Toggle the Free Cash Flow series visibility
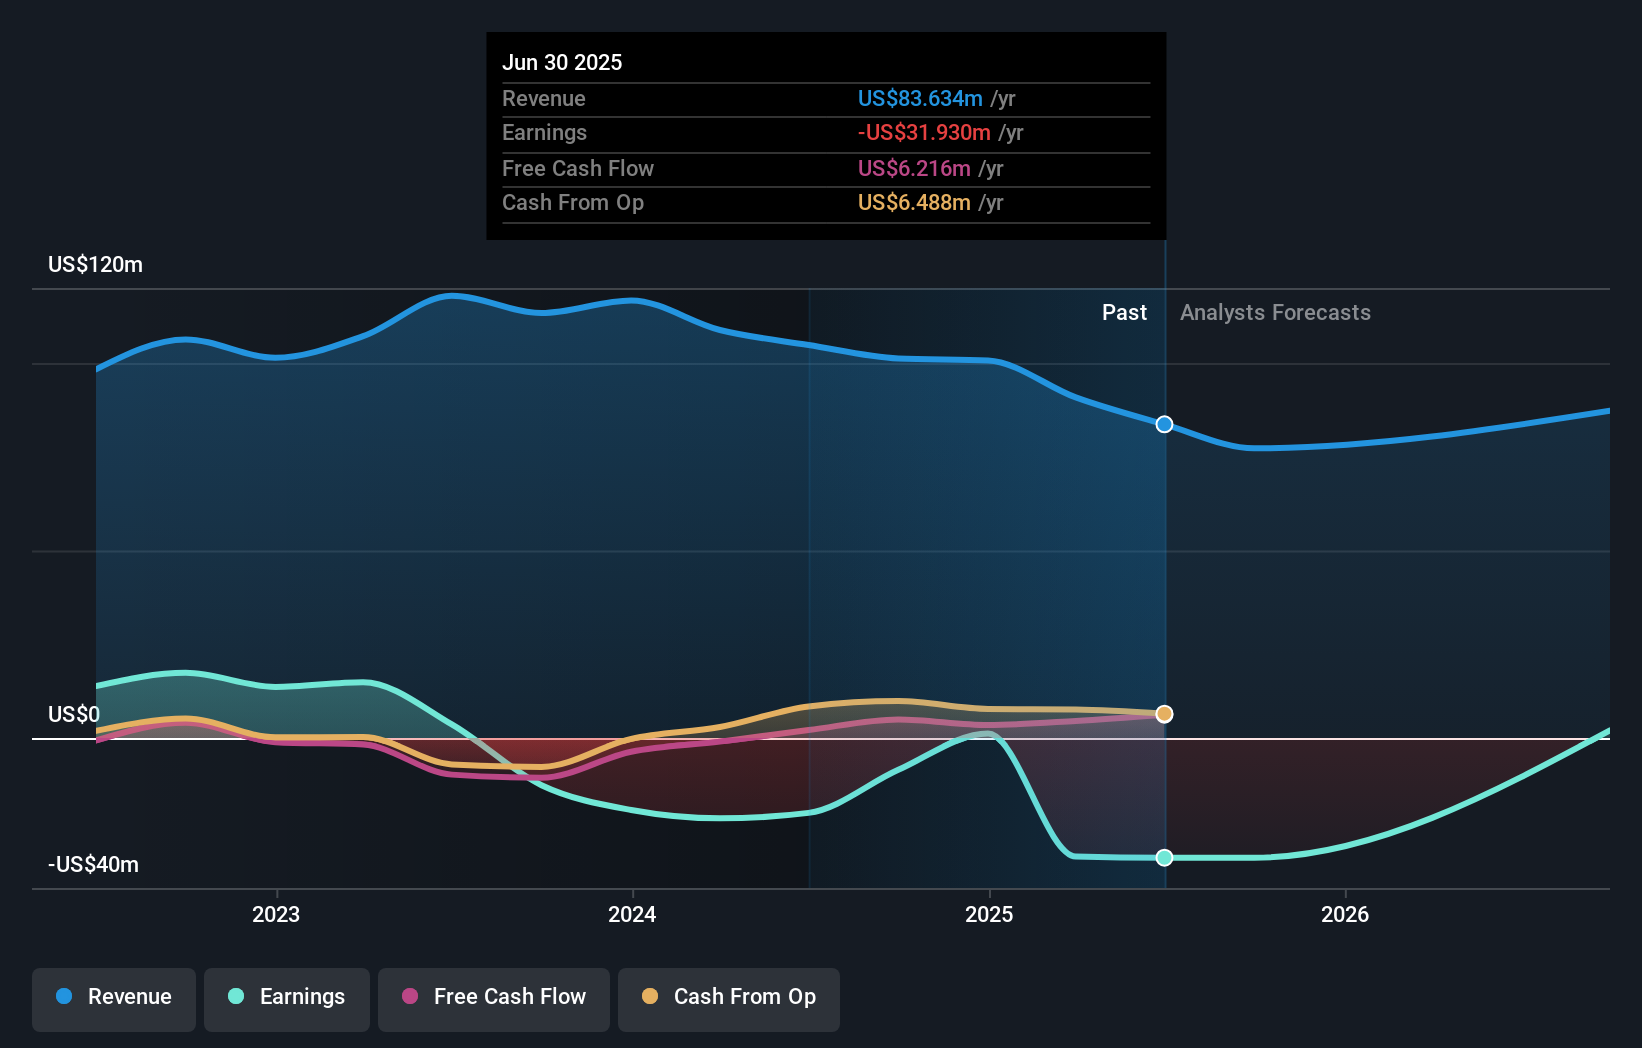 pos(493,997)
